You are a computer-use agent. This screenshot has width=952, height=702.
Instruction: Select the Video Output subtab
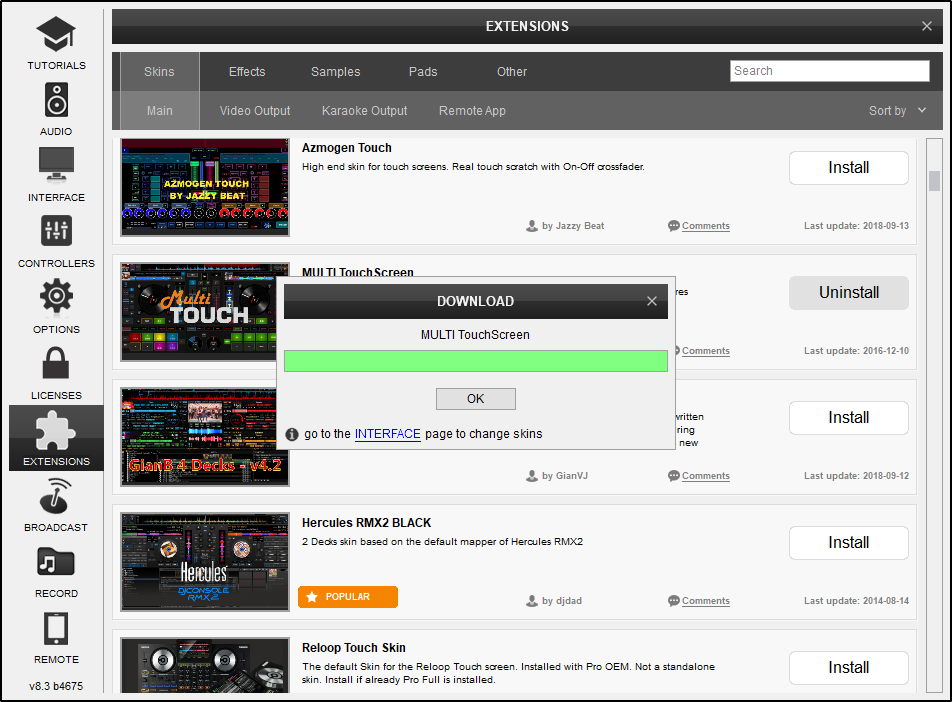click(x=255, y=111)
